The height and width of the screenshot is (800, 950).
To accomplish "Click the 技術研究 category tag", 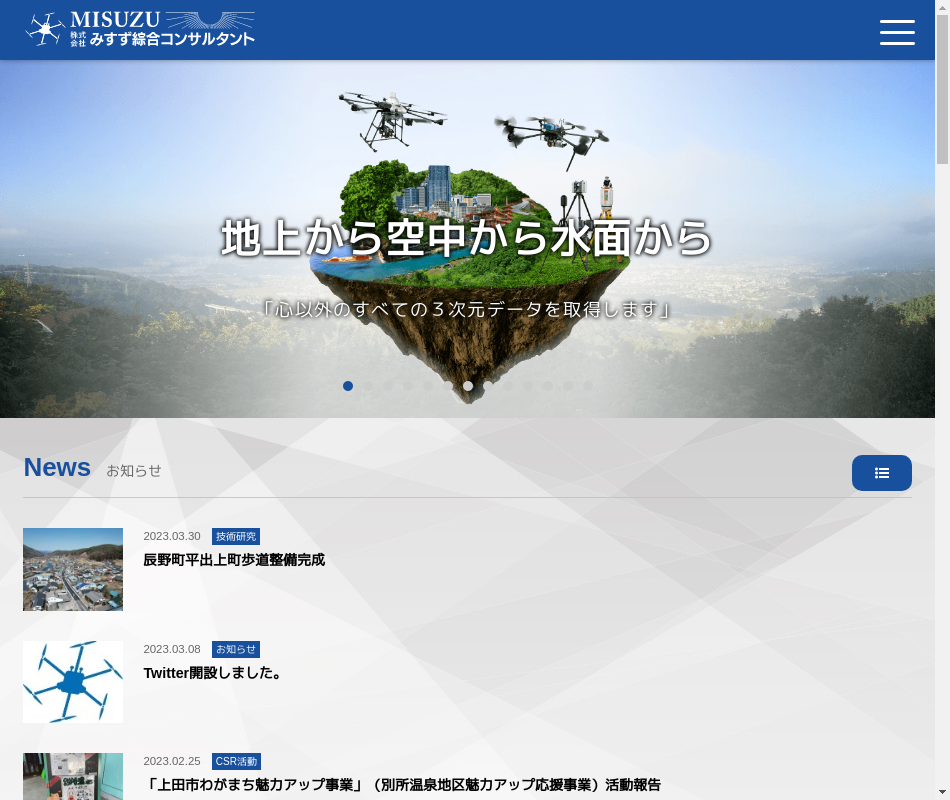I will 236,537.
